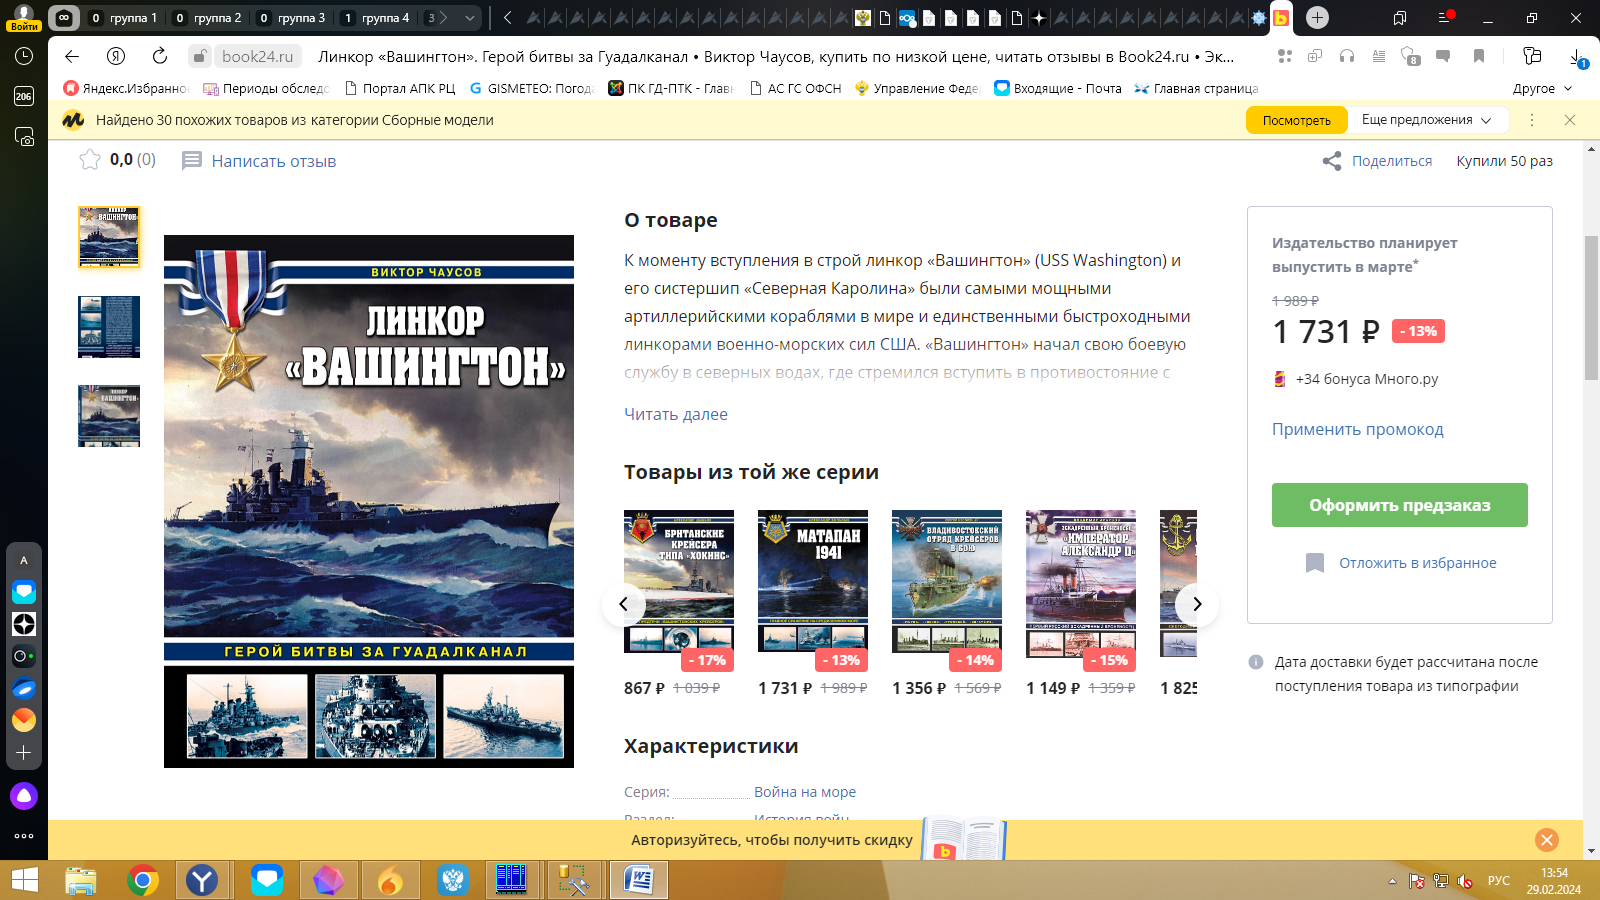
Task: Select the second book preview thumbnail
Action: pos(109,327)
